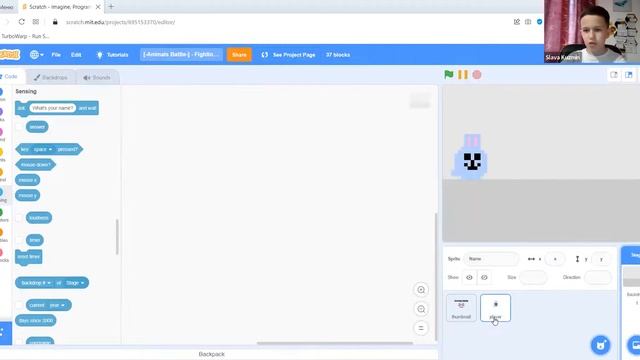Tick the loudness reporter checkbox
The image size is (640, 360).
(19, 218)
